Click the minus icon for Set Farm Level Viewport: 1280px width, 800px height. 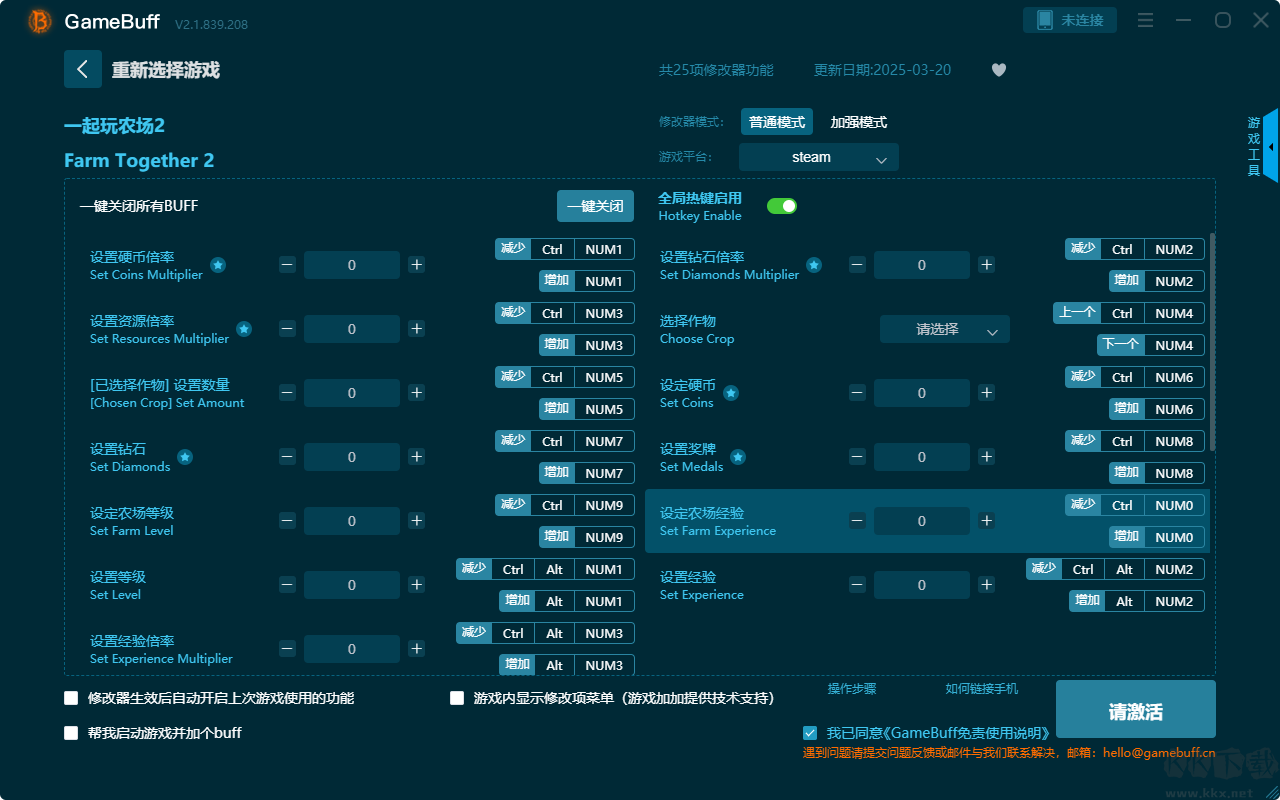pyautogui.click(x=287, y=521)
